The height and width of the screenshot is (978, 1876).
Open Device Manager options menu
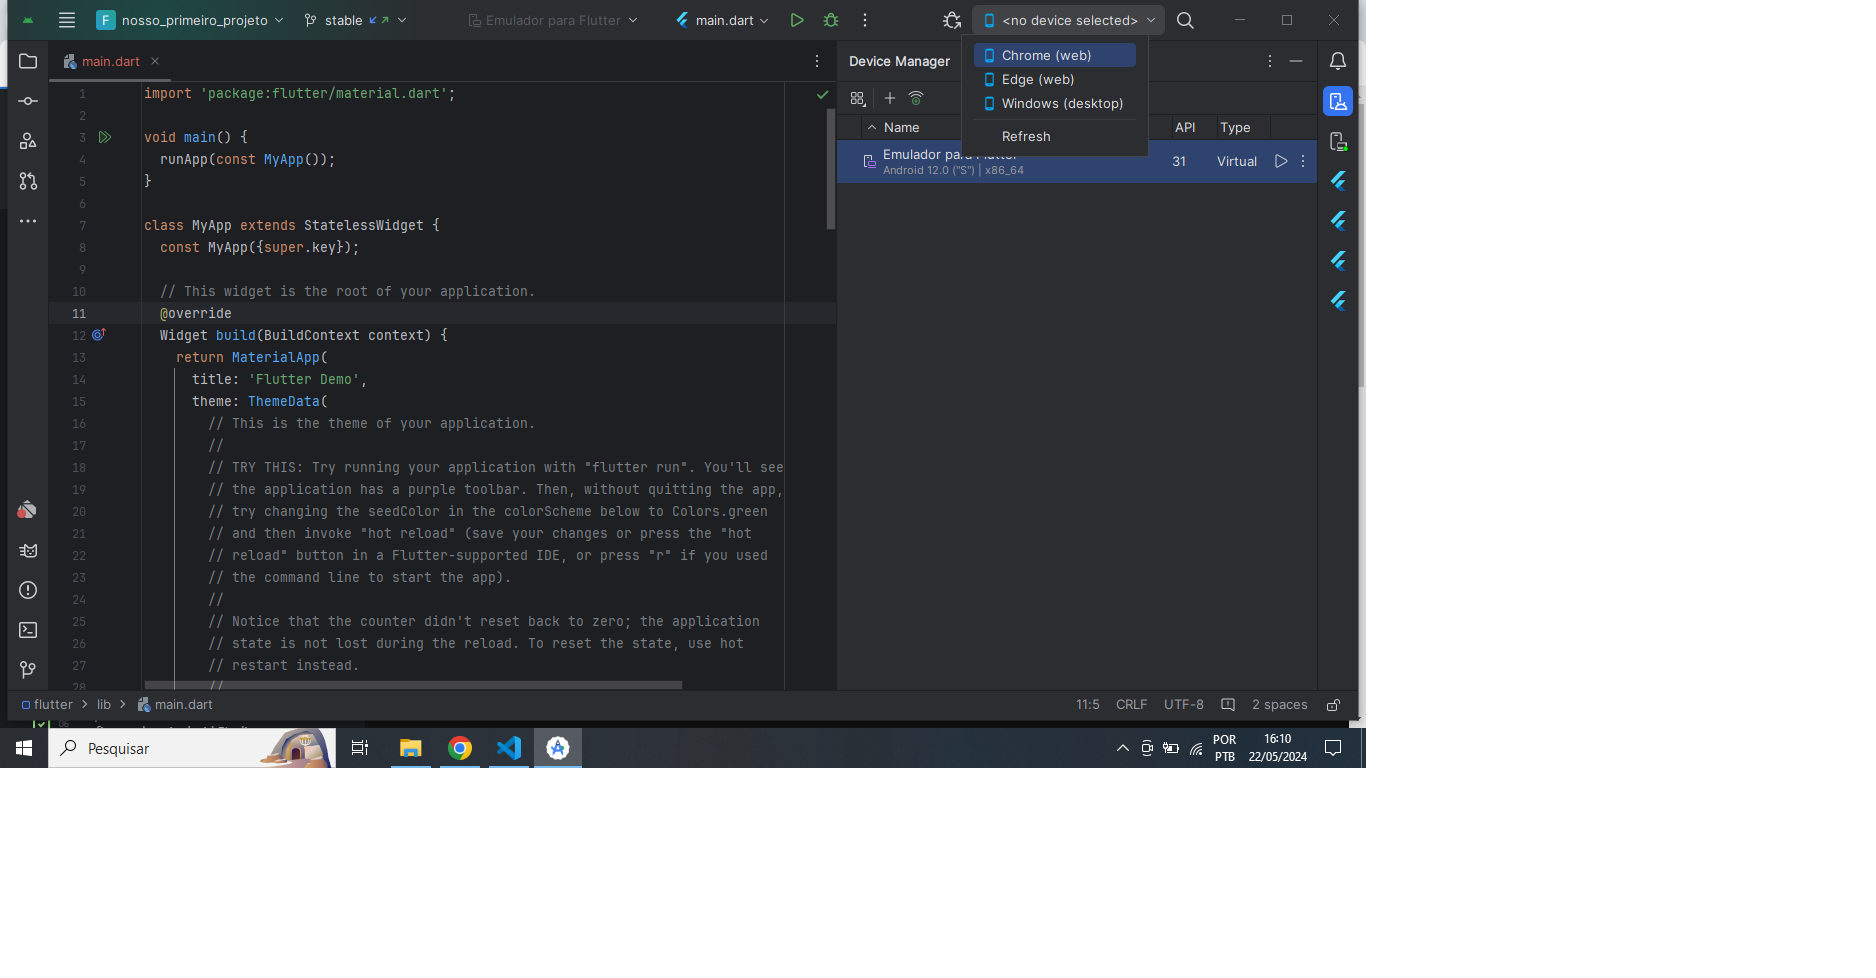(1270, 61)
